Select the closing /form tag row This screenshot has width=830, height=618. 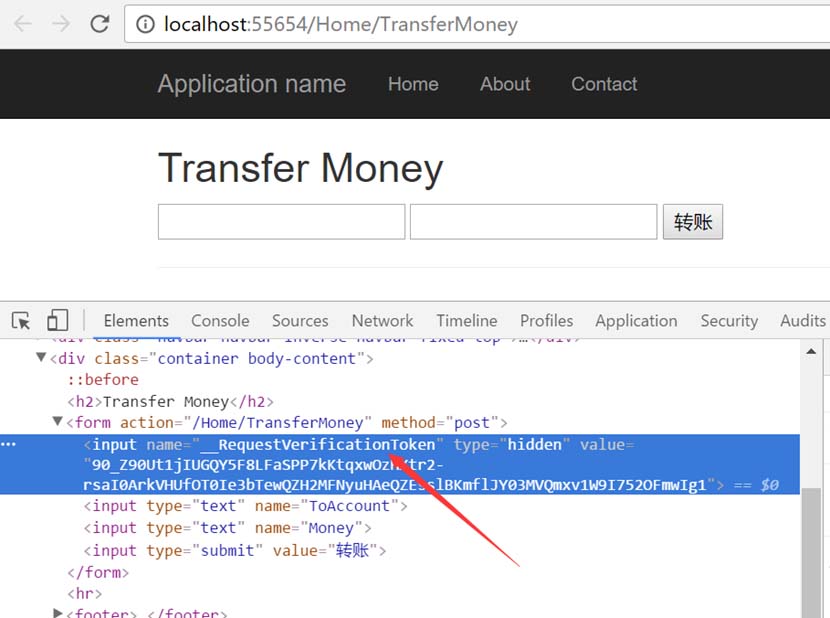[x=98, y=572]
